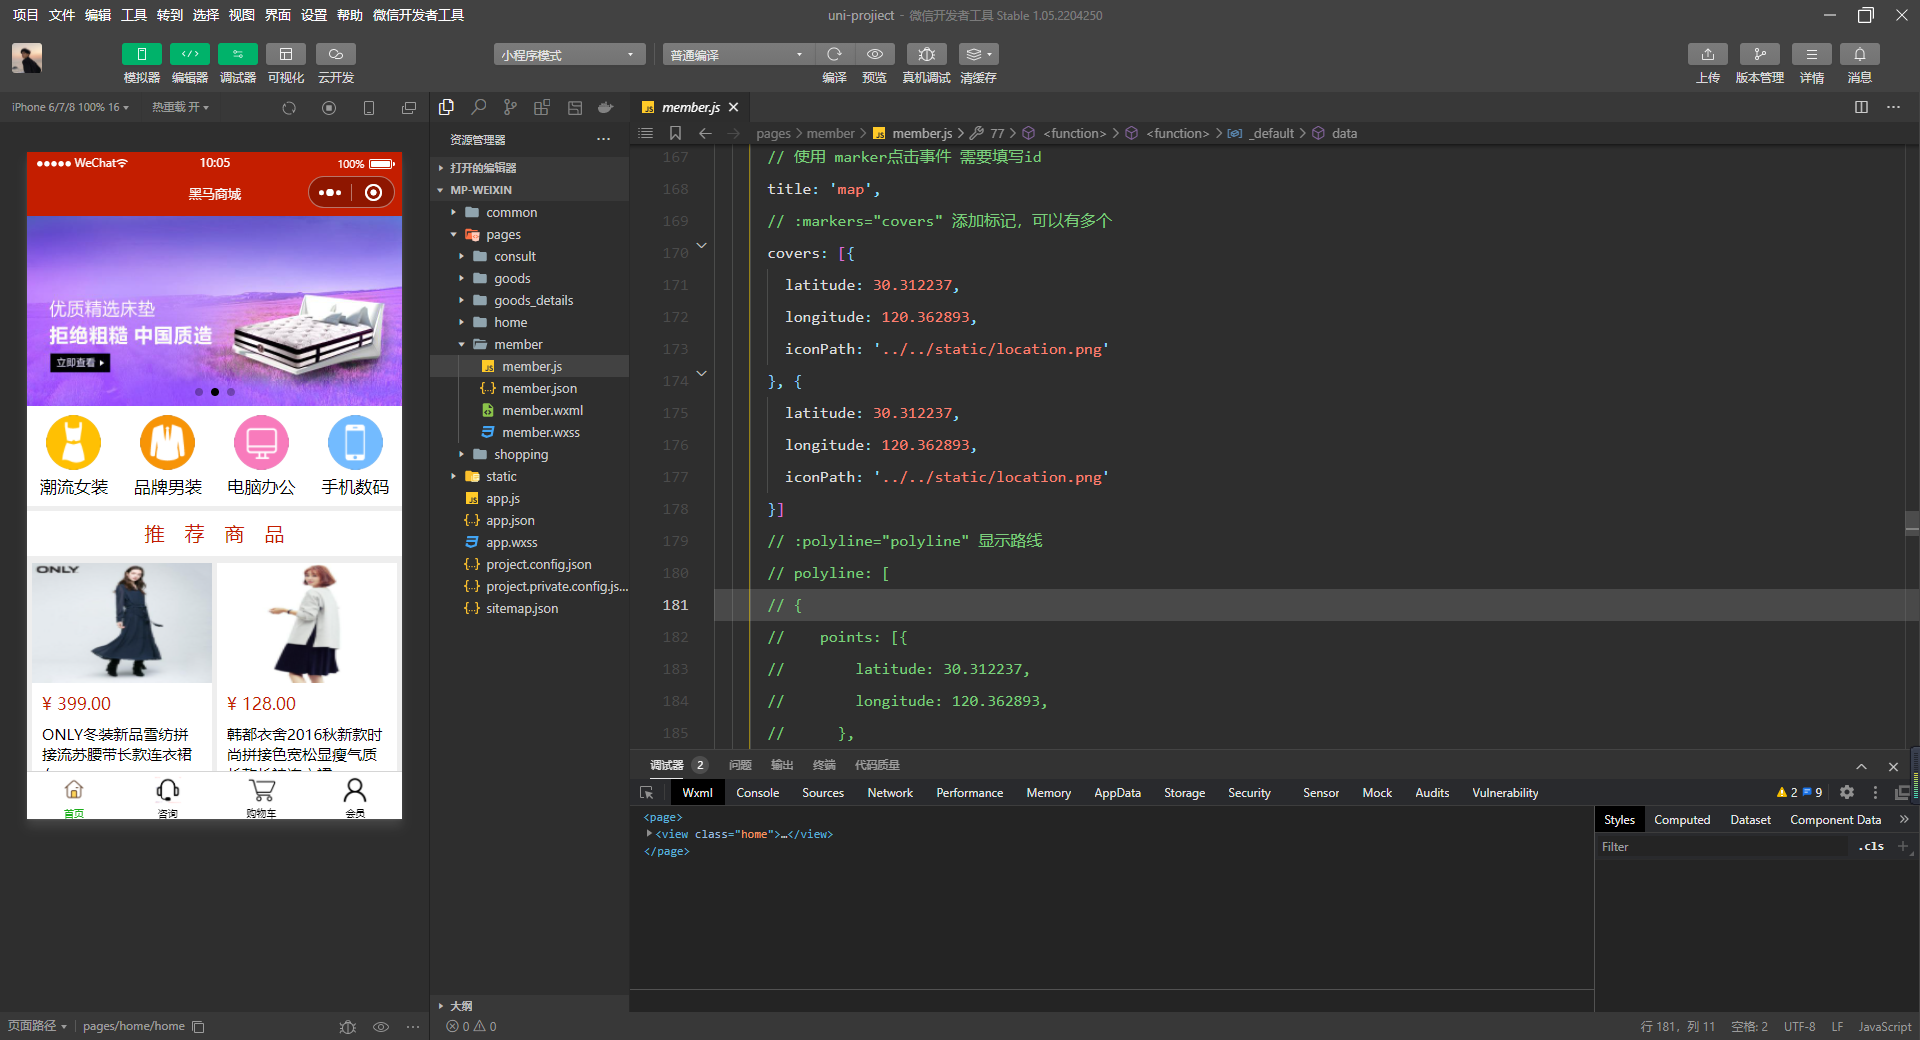Open the 问题 panel tab
This screenshot has height=1040, width=1920.
tap(740, 765)
